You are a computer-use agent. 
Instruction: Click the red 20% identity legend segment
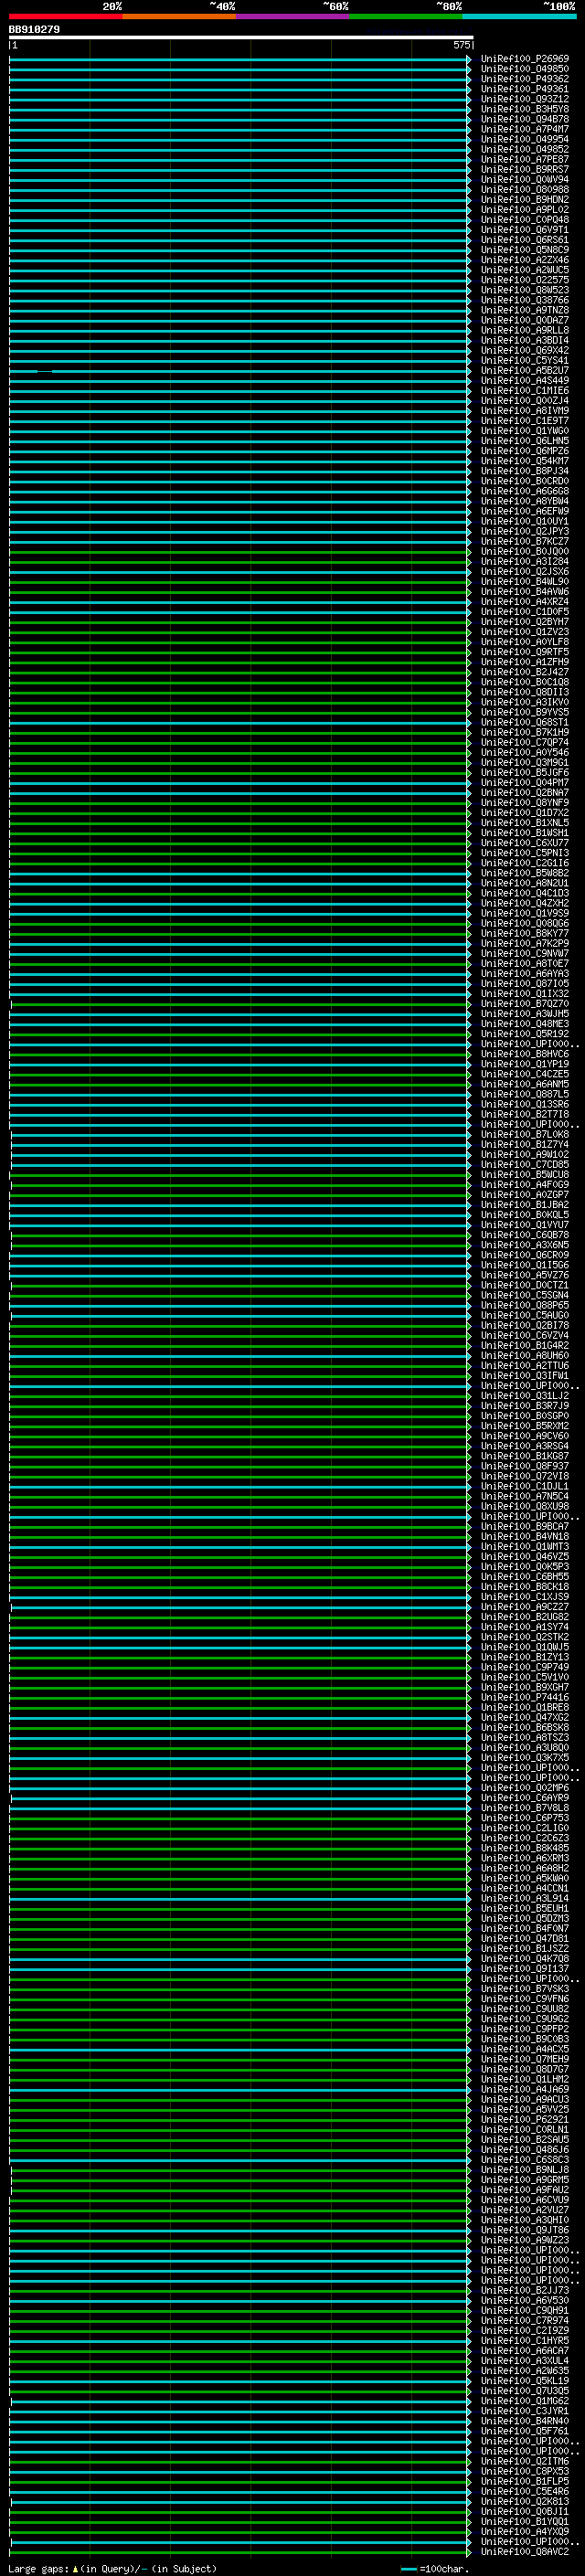click(x=65, y=16)
